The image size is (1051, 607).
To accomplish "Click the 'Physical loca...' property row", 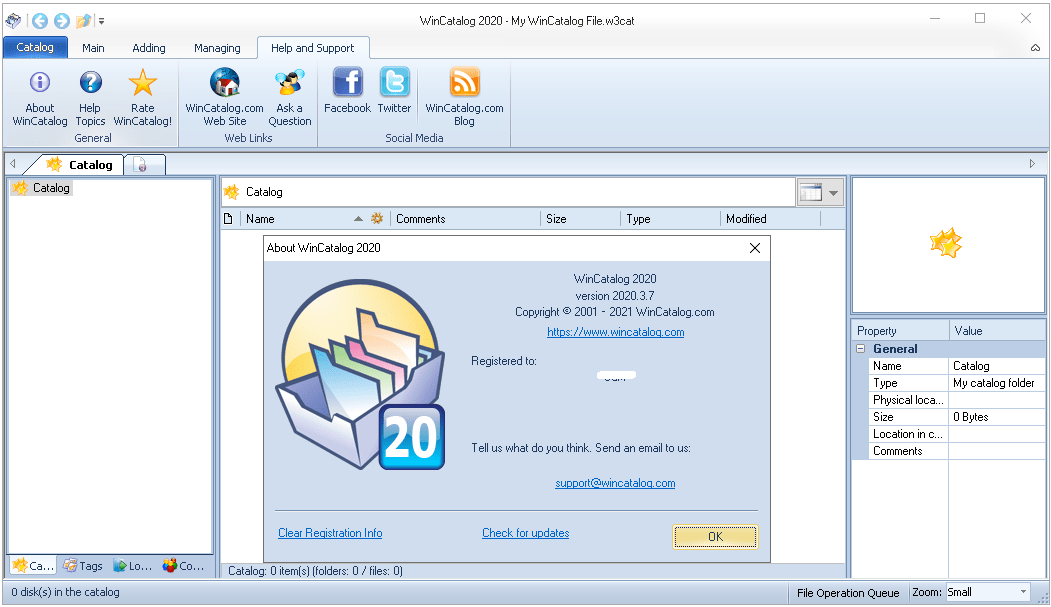I will (956, 399).
